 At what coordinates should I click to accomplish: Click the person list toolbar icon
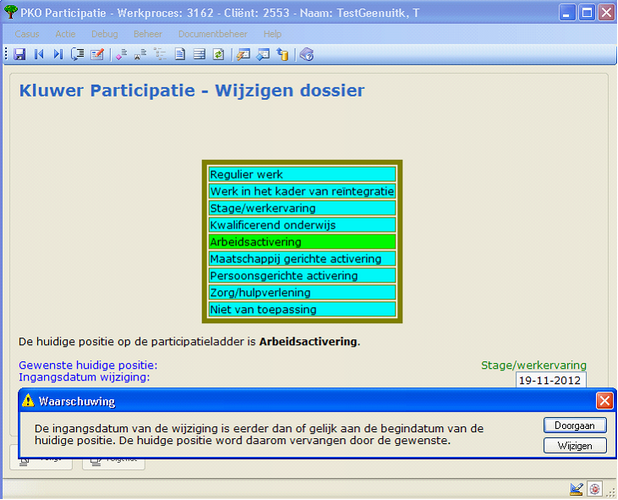click(x=140, y=54)
